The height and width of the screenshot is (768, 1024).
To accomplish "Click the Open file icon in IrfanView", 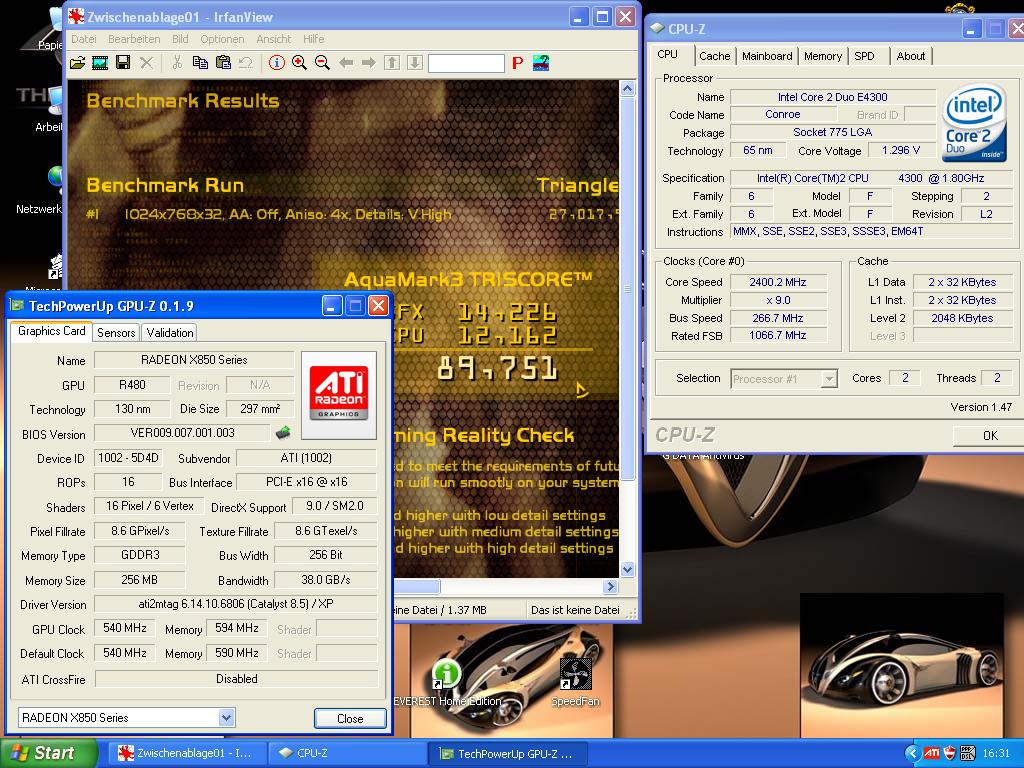I will 78,63.
